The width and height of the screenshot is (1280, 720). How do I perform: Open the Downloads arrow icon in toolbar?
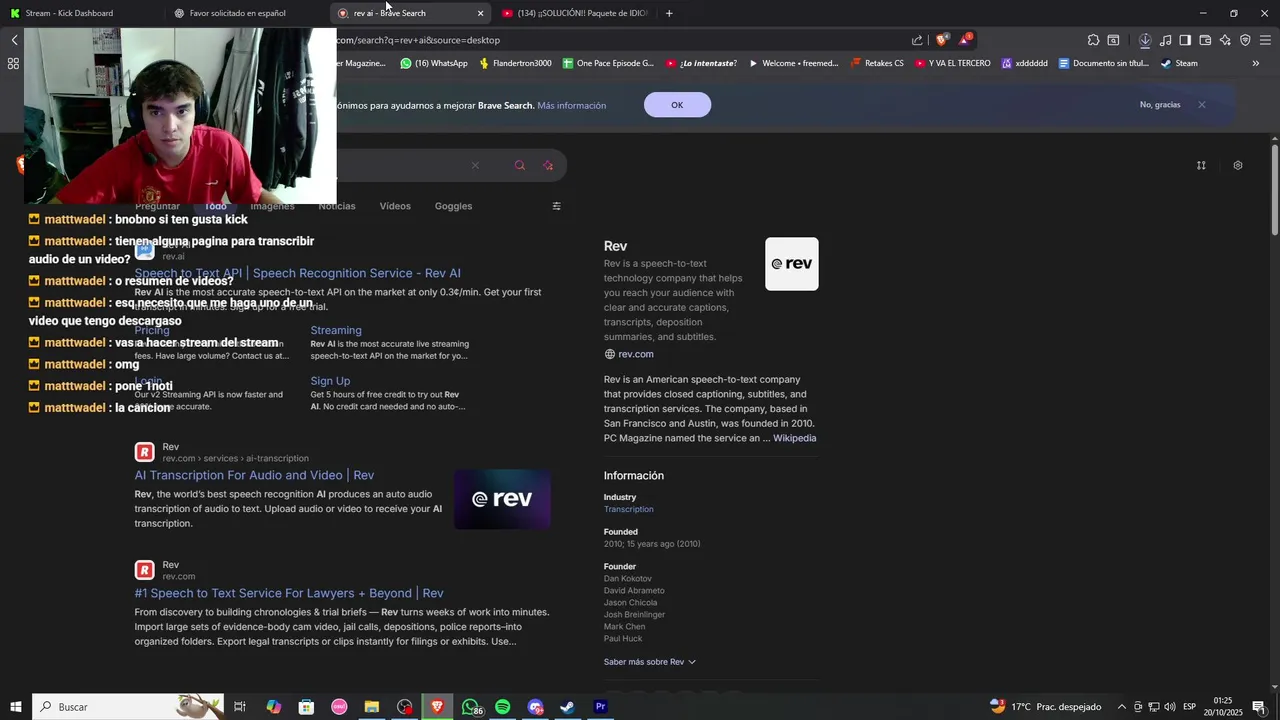tap(1145, 40)
